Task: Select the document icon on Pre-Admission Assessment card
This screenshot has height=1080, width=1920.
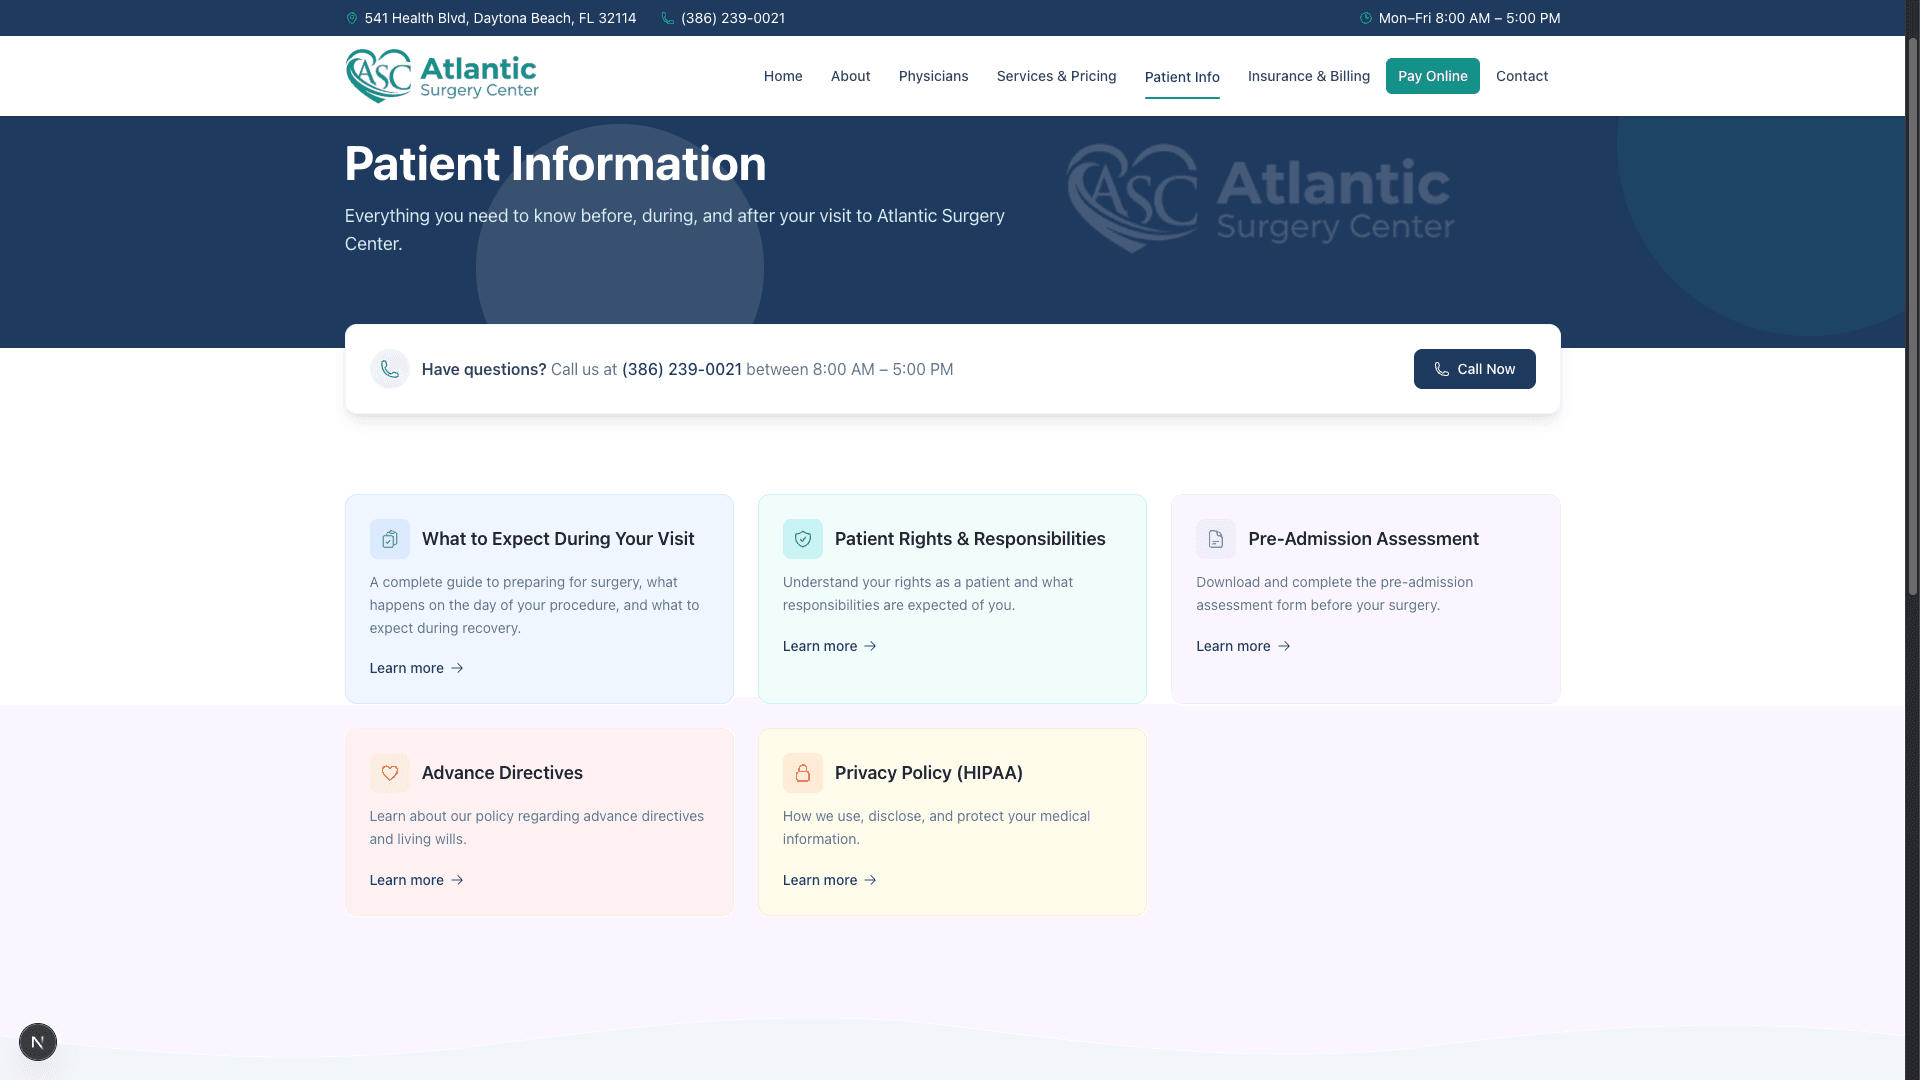Action: pos(1216,539)
